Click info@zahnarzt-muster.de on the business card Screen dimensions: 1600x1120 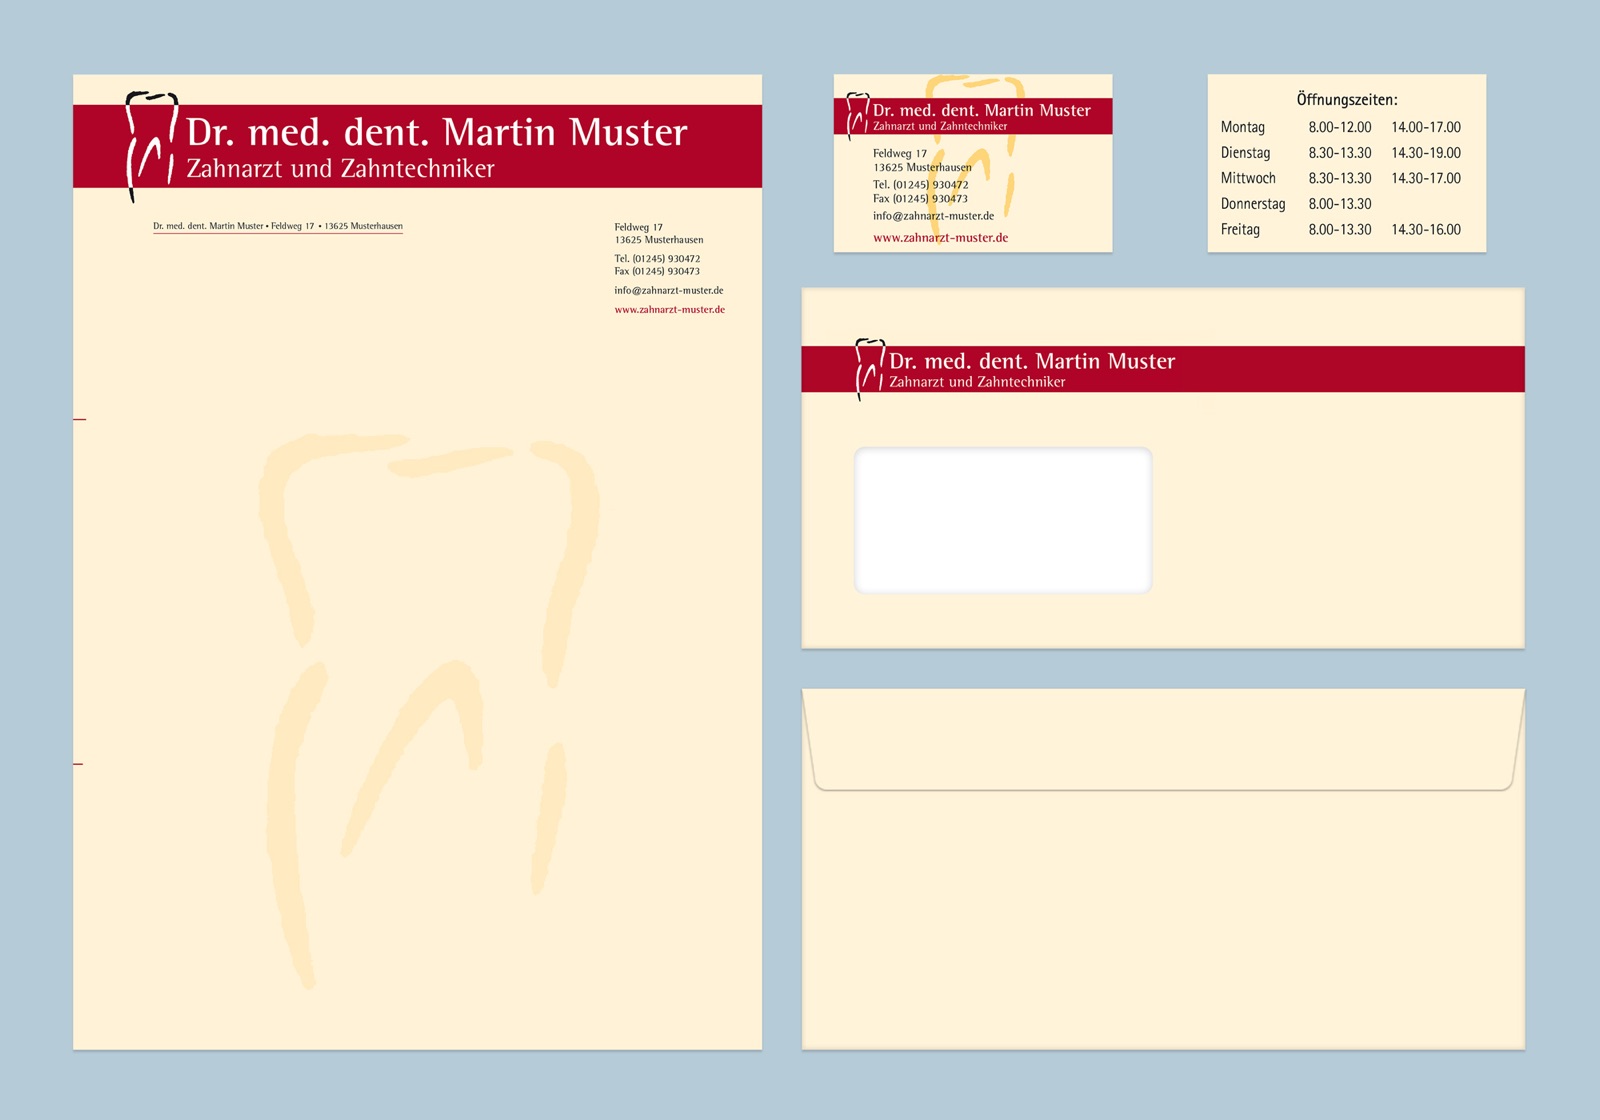933,216
